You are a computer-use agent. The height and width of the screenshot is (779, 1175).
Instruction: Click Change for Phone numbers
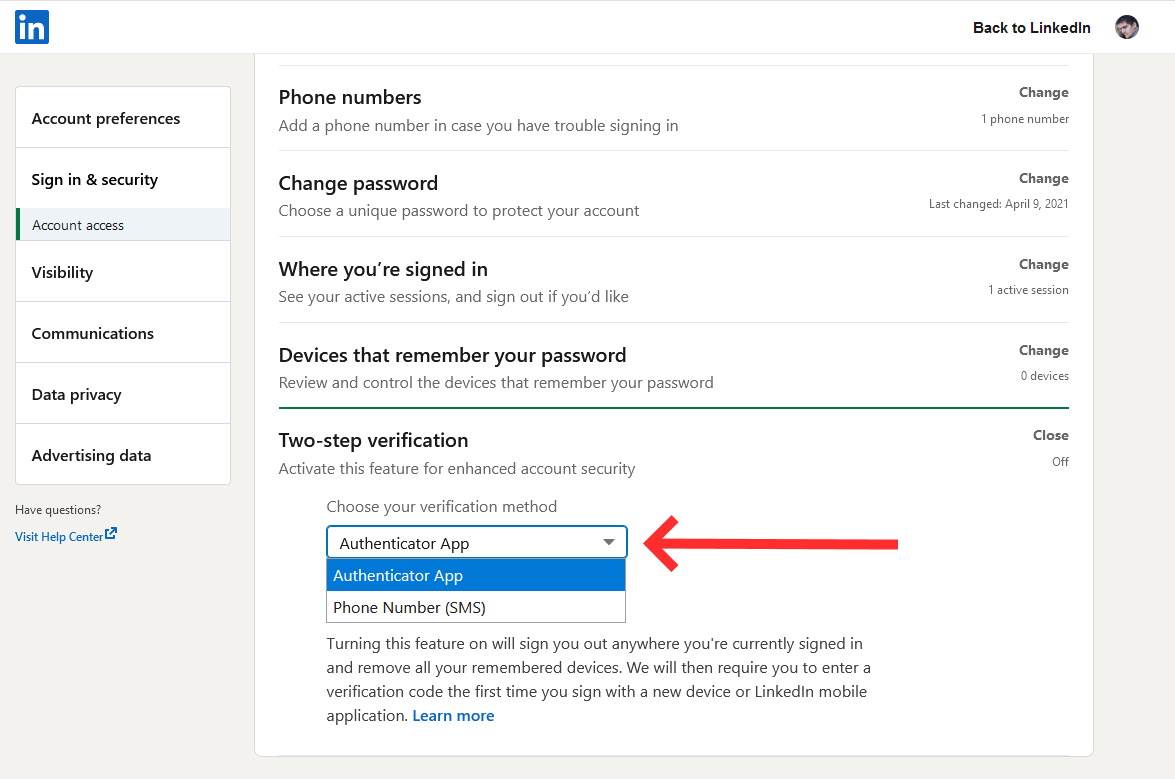coord(1043,92)
